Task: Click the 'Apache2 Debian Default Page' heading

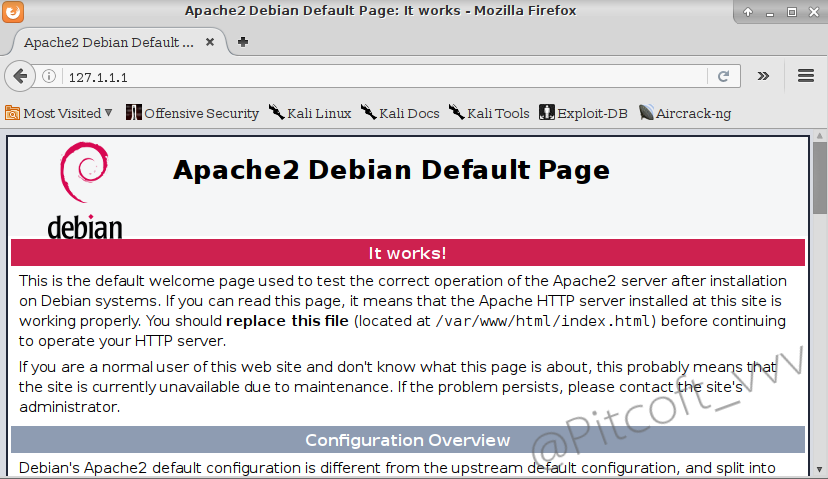Action: [x=391, y=170]
